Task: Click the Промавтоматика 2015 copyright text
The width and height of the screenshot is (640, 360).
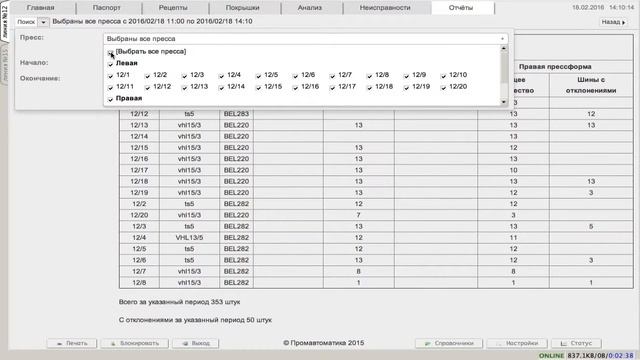Action: coord(324,343)
